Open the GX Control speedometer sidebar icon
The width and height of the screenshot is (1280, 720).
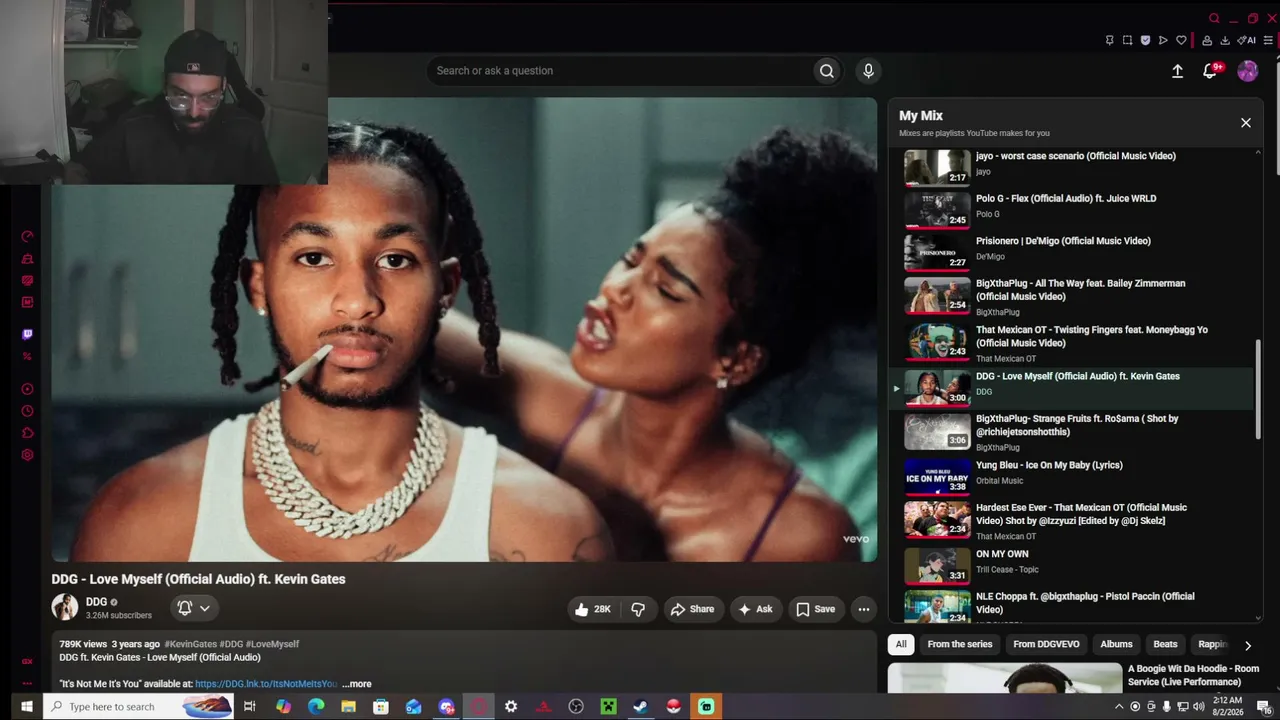coord(27,237)
